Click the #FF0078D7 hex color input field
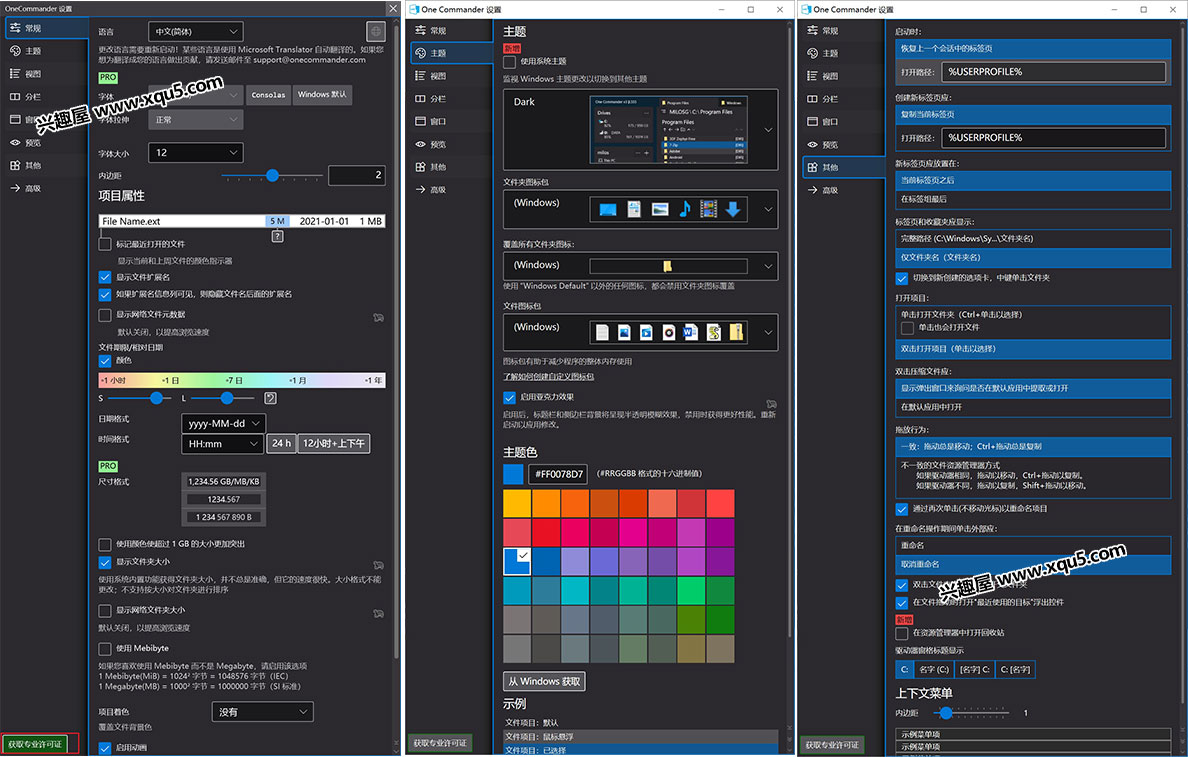The height and width of the screenshot is (757, 1188). click(559, 474)
